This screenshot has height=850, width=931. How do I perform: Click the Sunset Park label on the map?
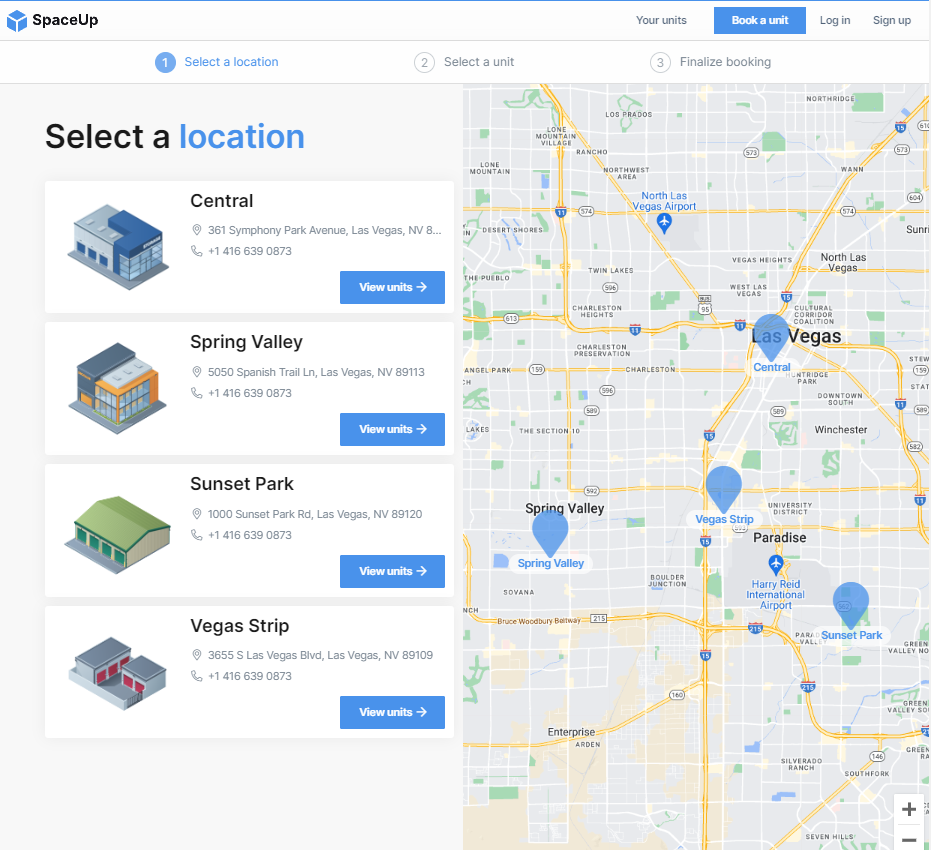(x=851, y=635)
